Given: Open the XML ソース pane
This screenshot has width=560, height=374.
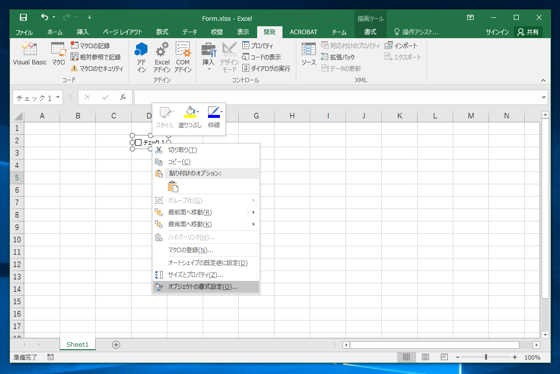Looking at the screenshot, I should tap(309, 54).
